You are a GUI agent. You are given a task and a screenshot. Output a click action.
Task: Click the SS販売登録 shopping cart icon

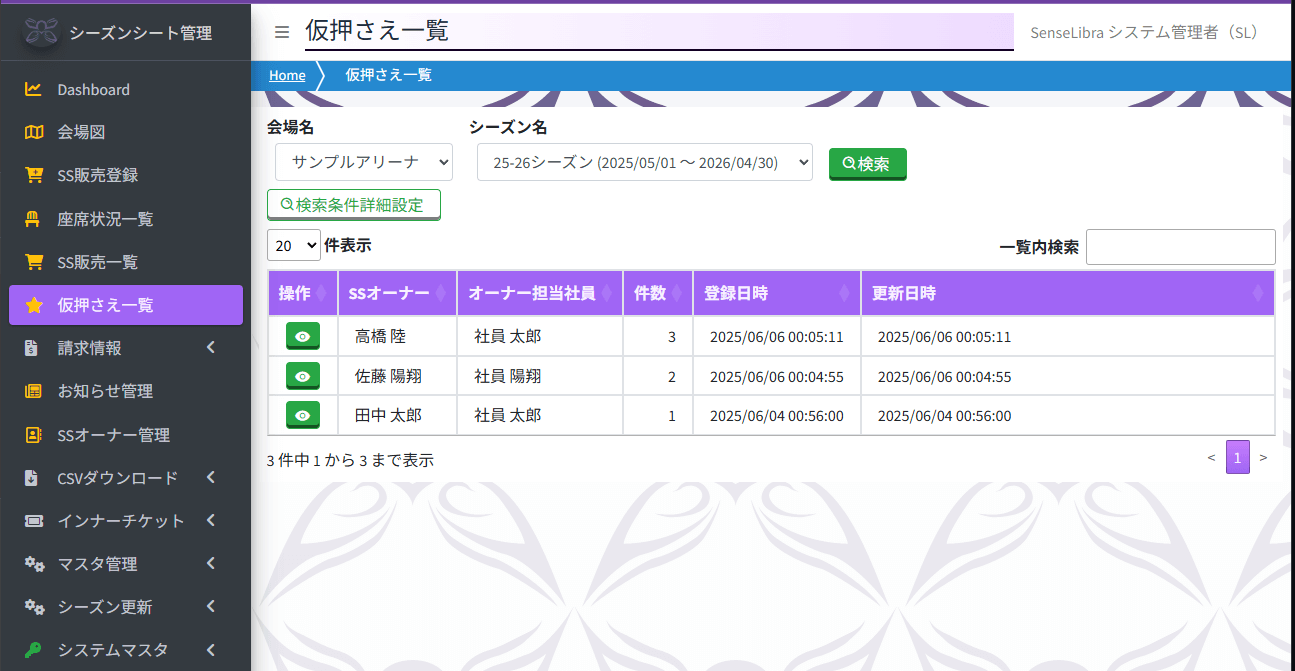(32, 174)
